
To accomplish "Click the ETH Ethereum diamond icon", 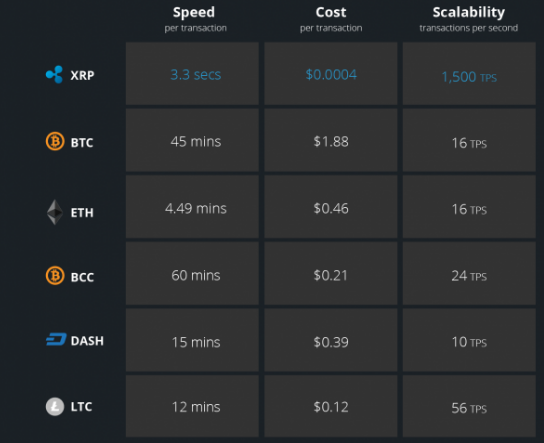I will (x=55, y=212).
